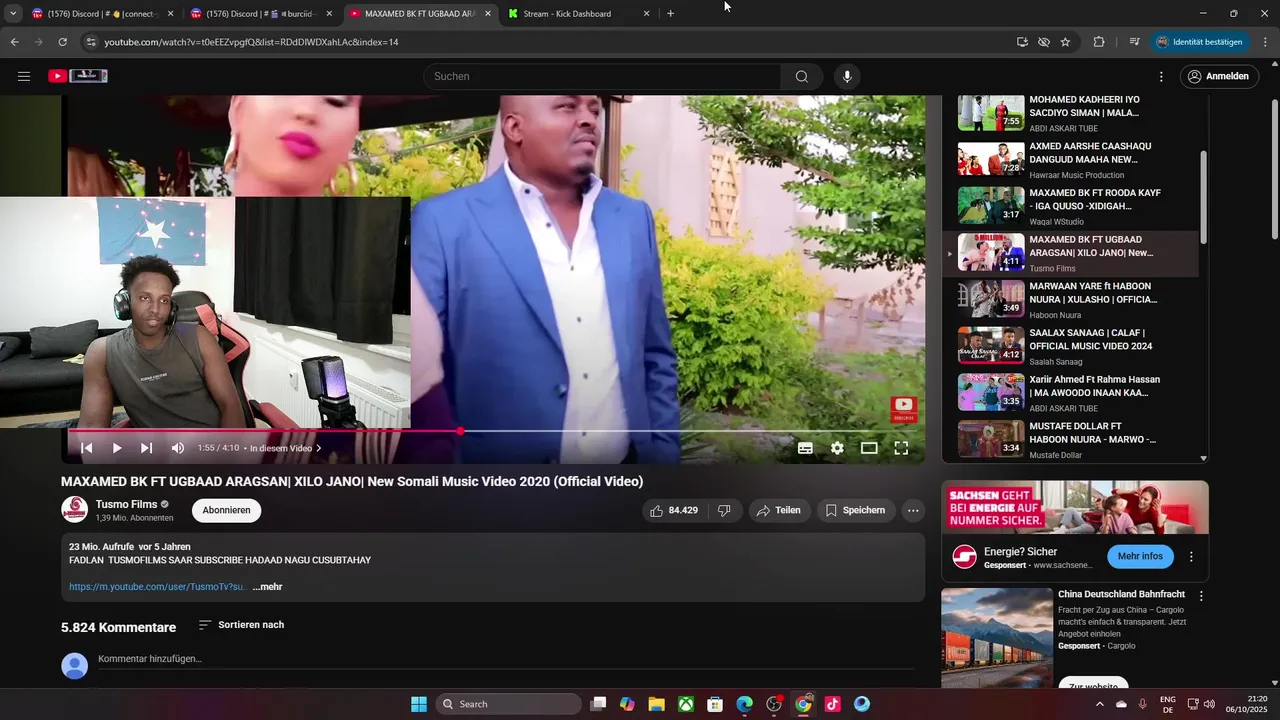
Task: Open options menu for Energie ad
Action: [1191, 556]
